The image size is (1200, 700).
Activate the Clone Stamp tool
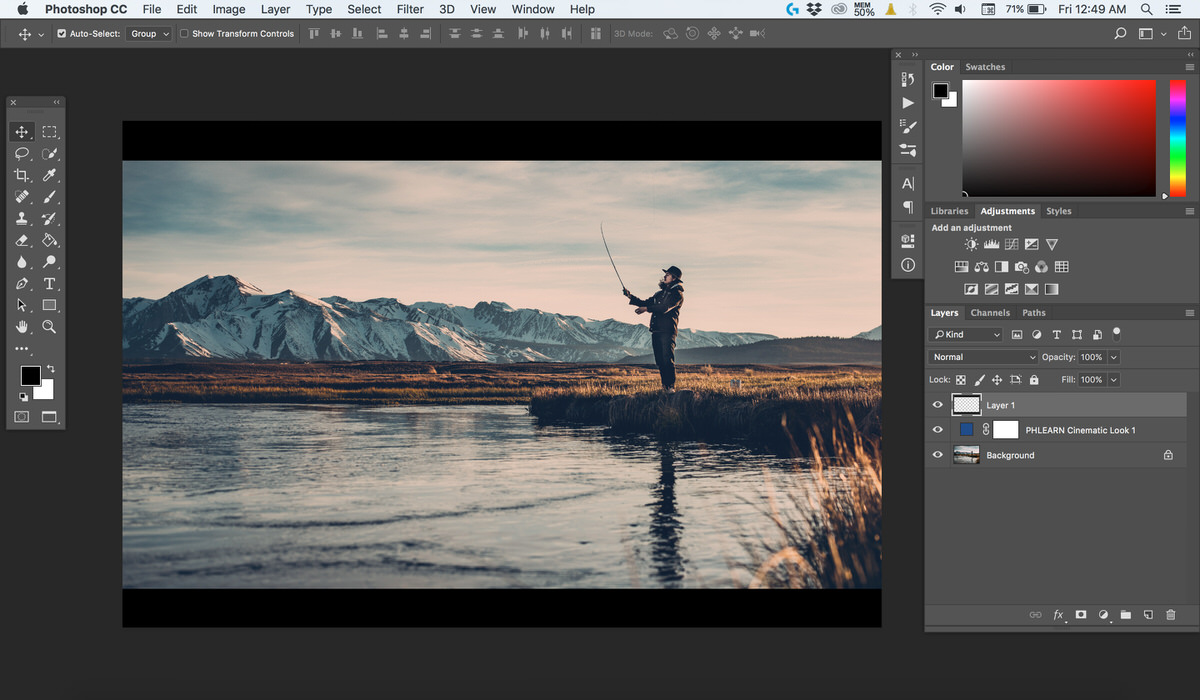coord(22,218)
